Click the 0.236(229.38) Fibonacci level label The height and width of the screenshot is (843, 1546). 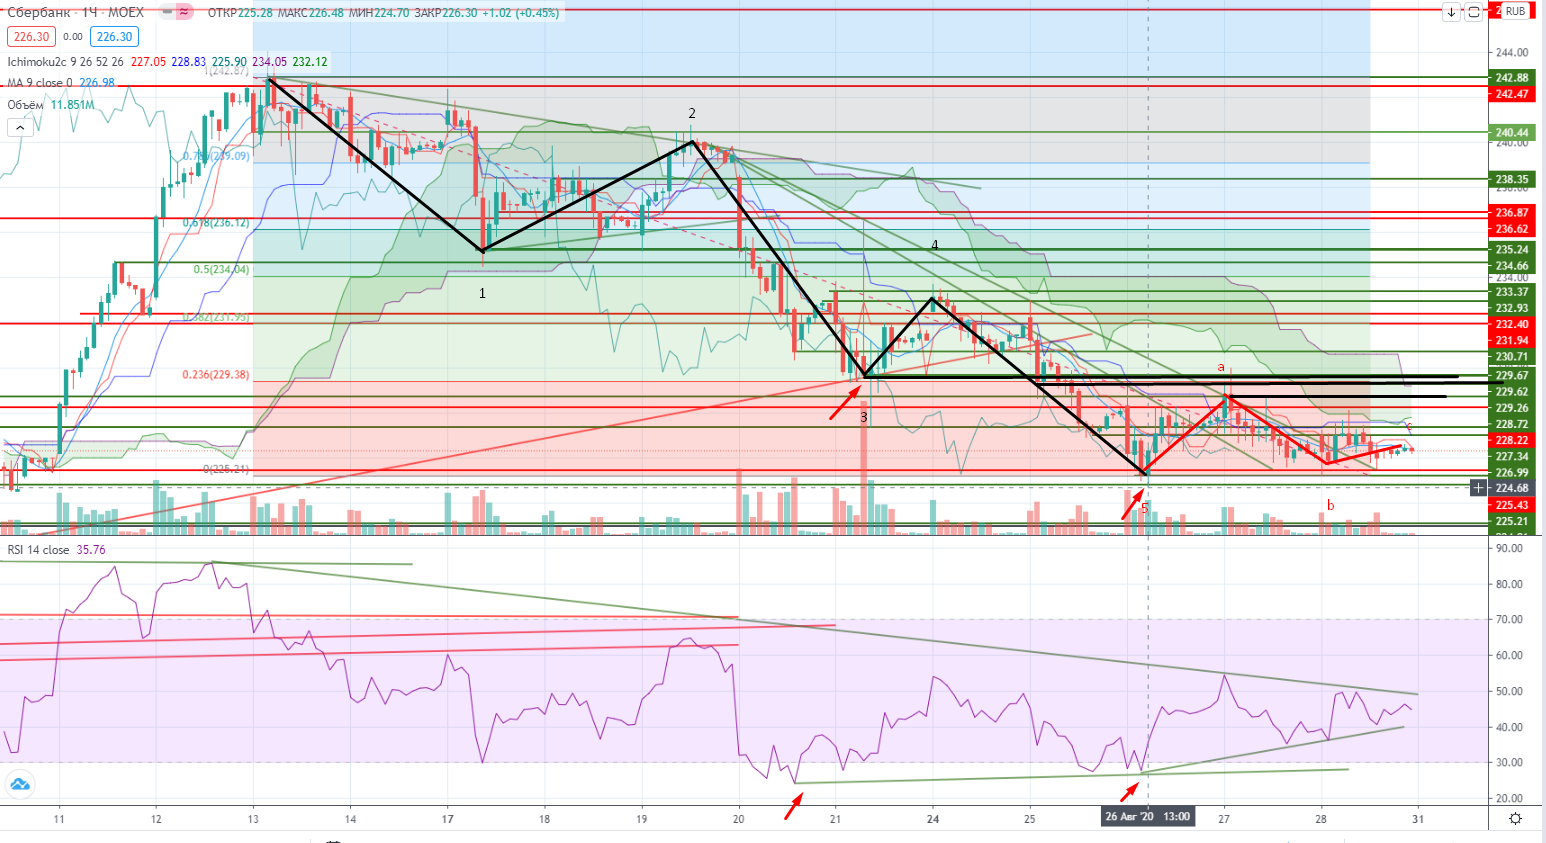tap(215, 375)
